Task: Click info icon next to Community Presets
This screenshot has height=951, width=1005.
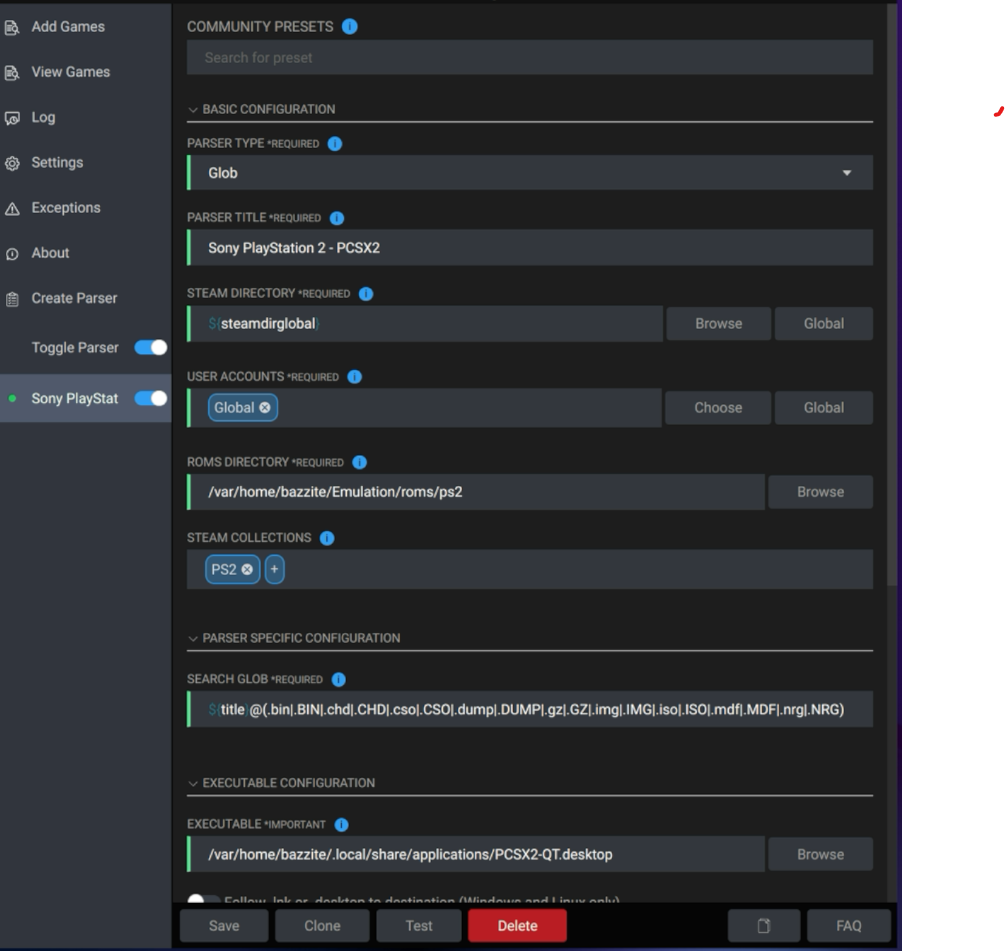Action: (x=349, y=27)
